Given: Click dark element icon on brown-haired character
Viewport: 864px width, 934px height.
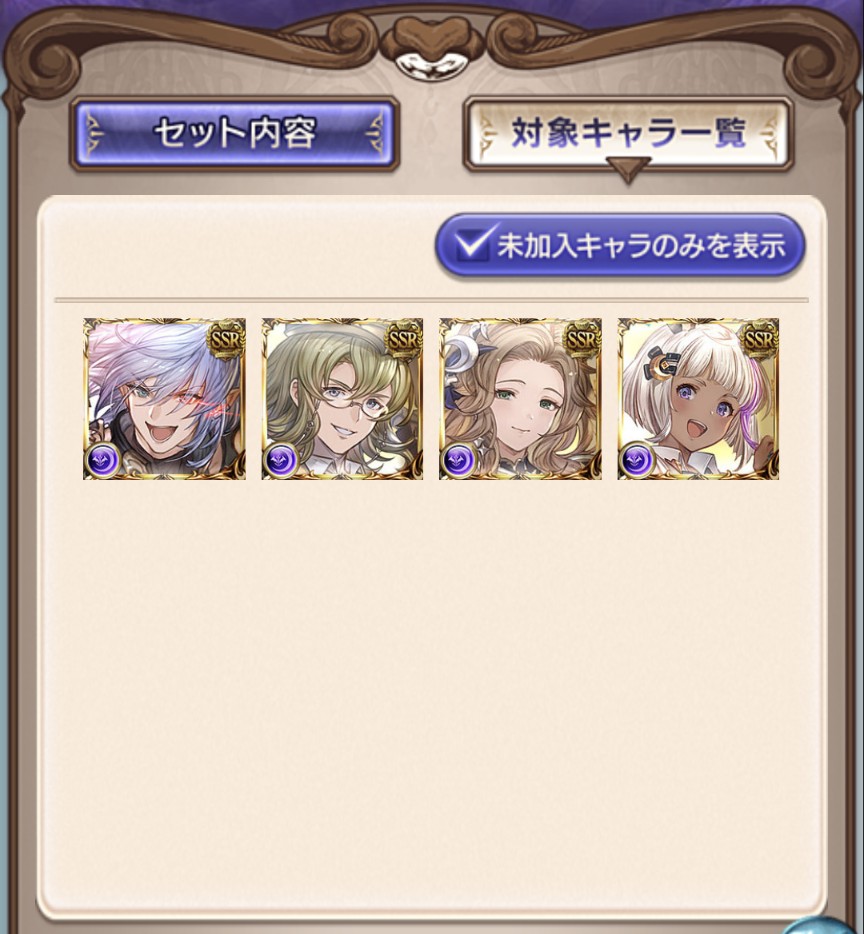Looking at the screenshot, I should (x=459, y=459).
